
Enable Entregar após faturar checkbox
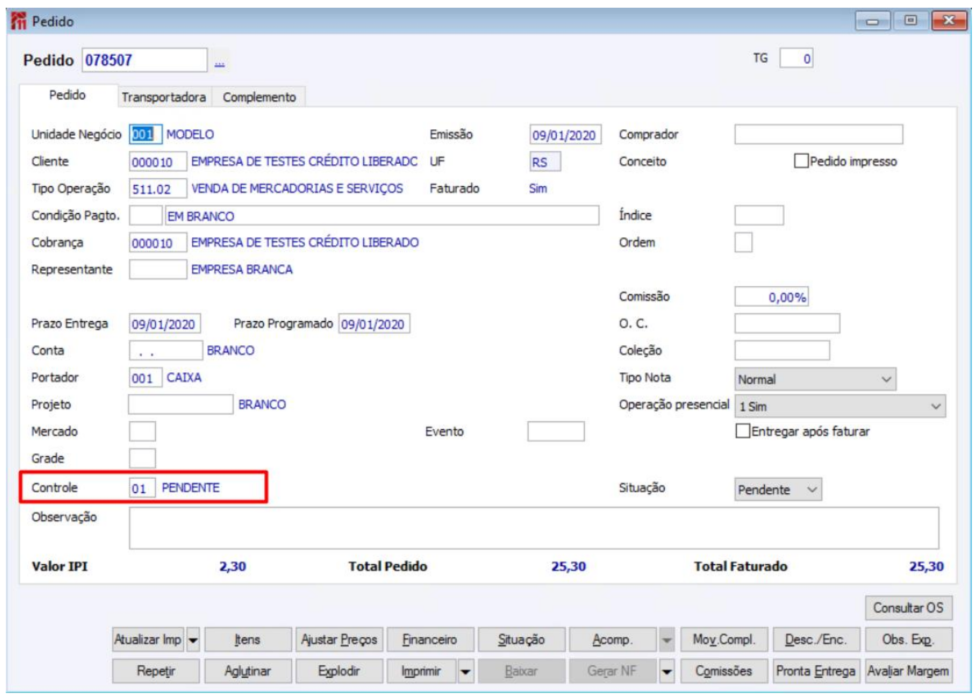(742, 431)
